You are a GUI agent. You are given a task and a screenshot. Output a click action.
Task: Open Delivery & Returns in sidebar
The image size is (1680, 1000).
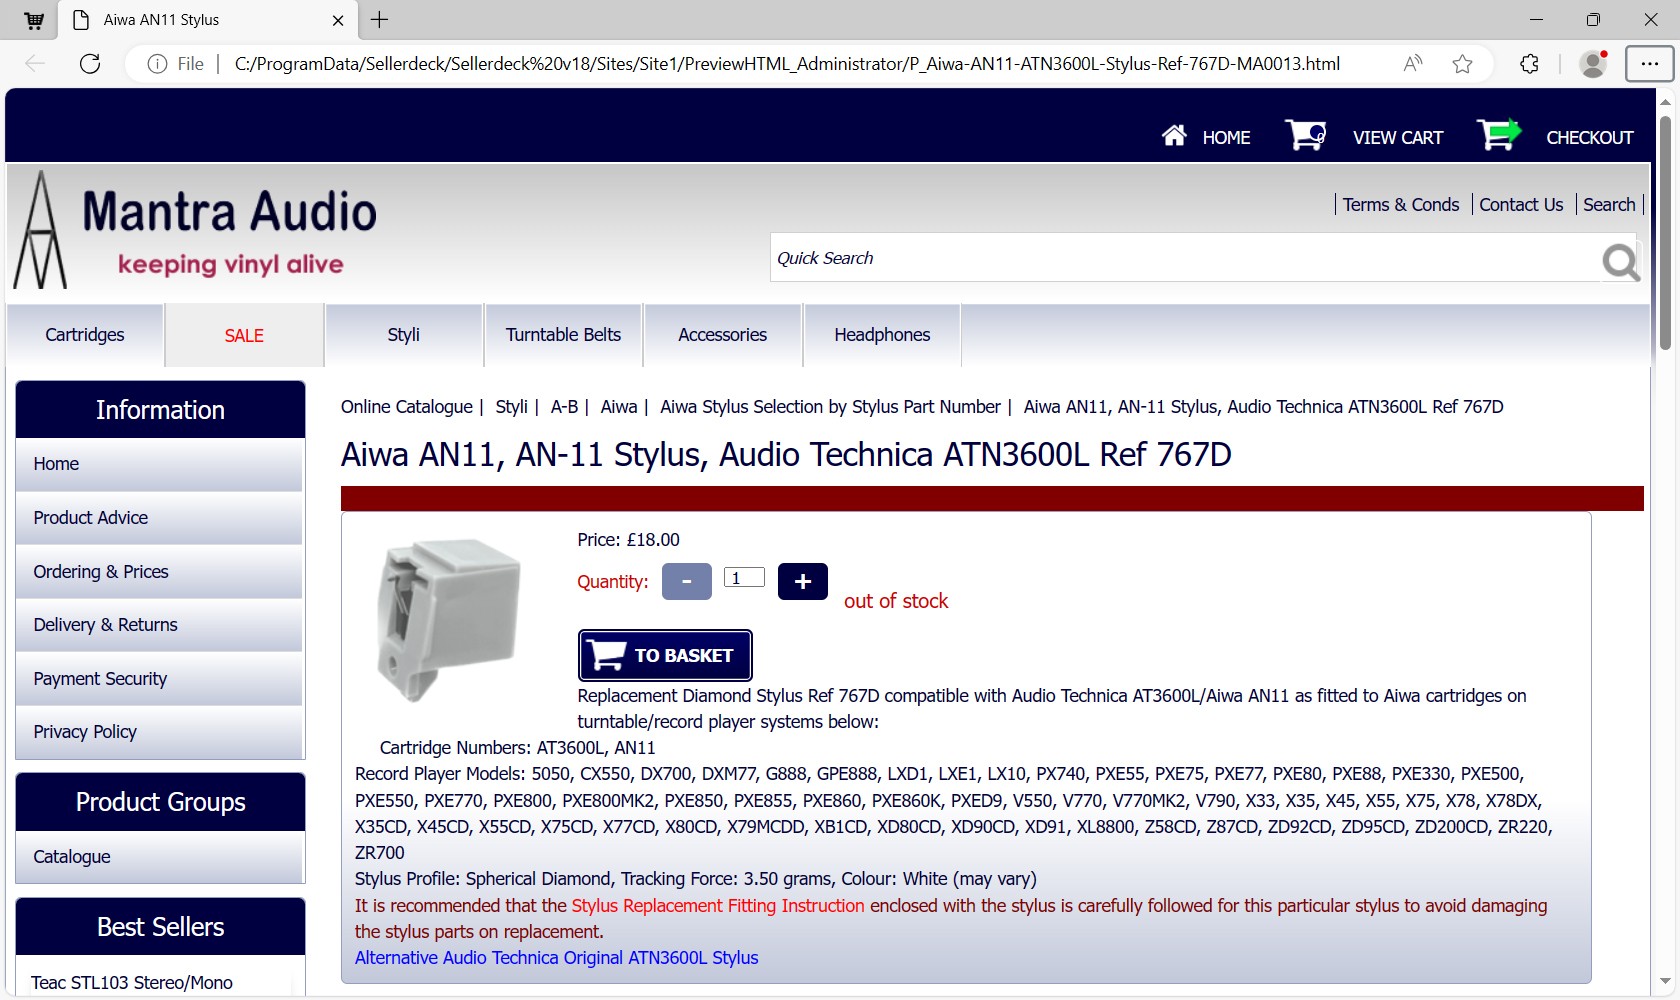click(105, 625)
